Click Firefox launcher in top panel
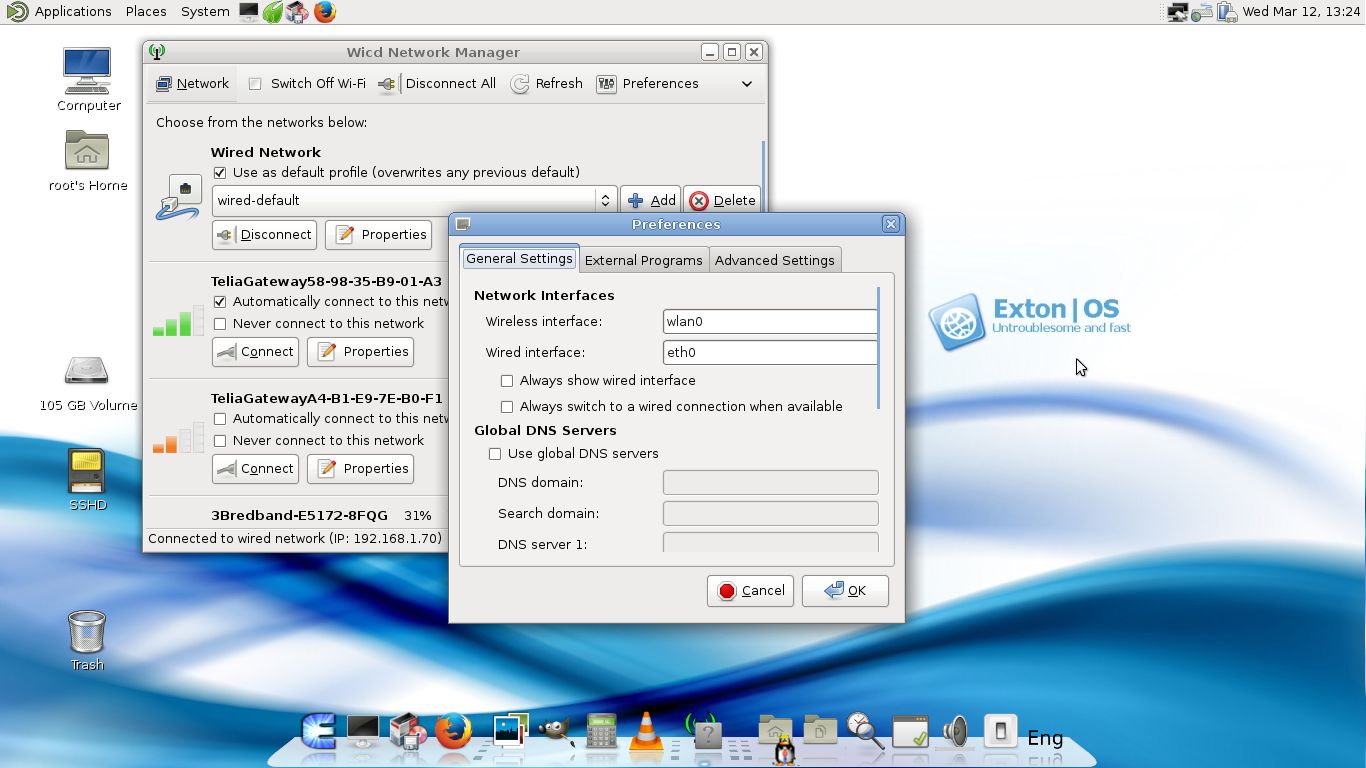Image resolution: width=1366 pixels, height=768 pixels. (324, 12)
